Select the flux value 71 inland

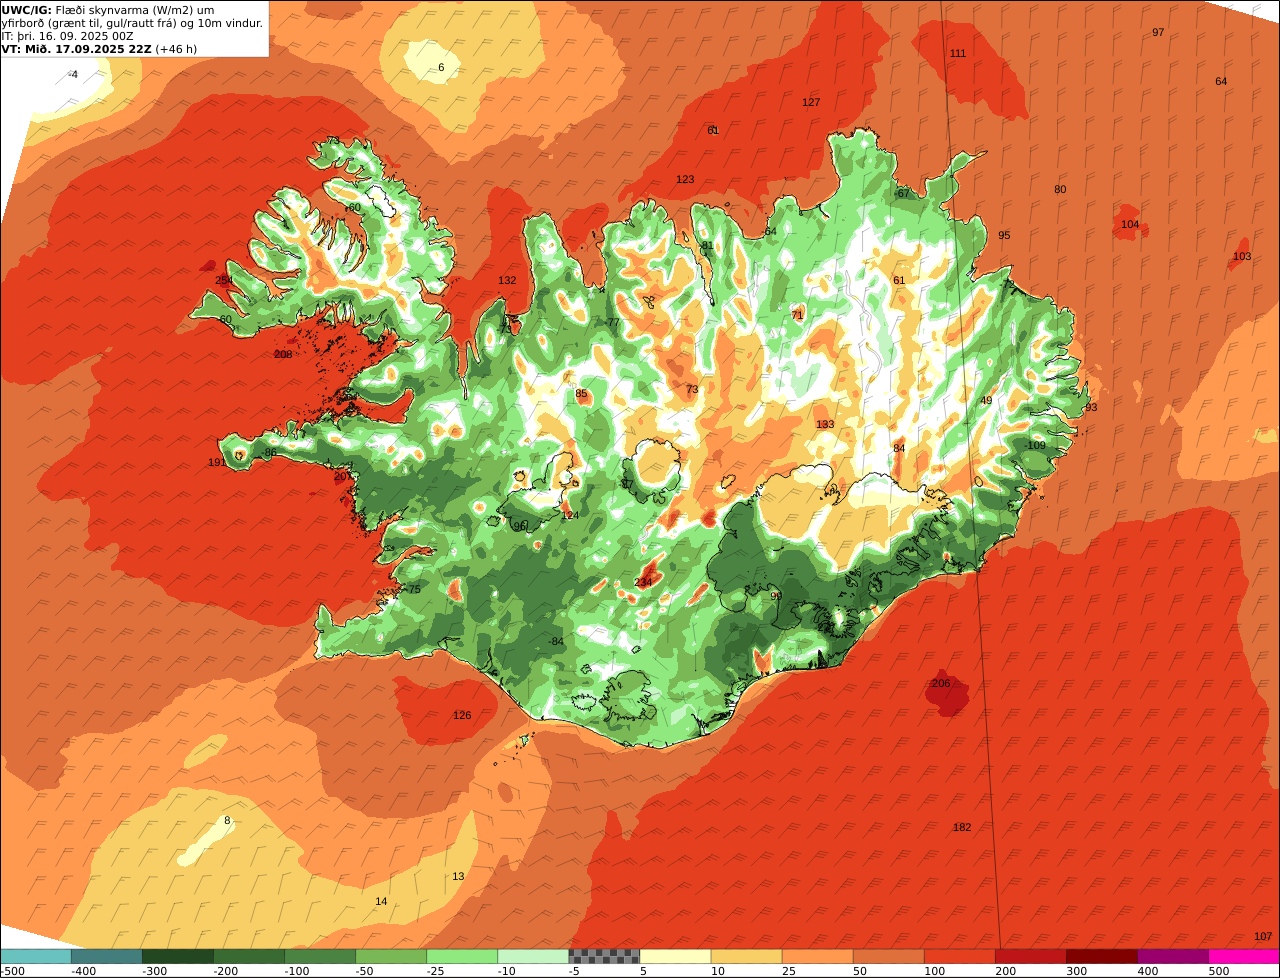click(797, 314)
